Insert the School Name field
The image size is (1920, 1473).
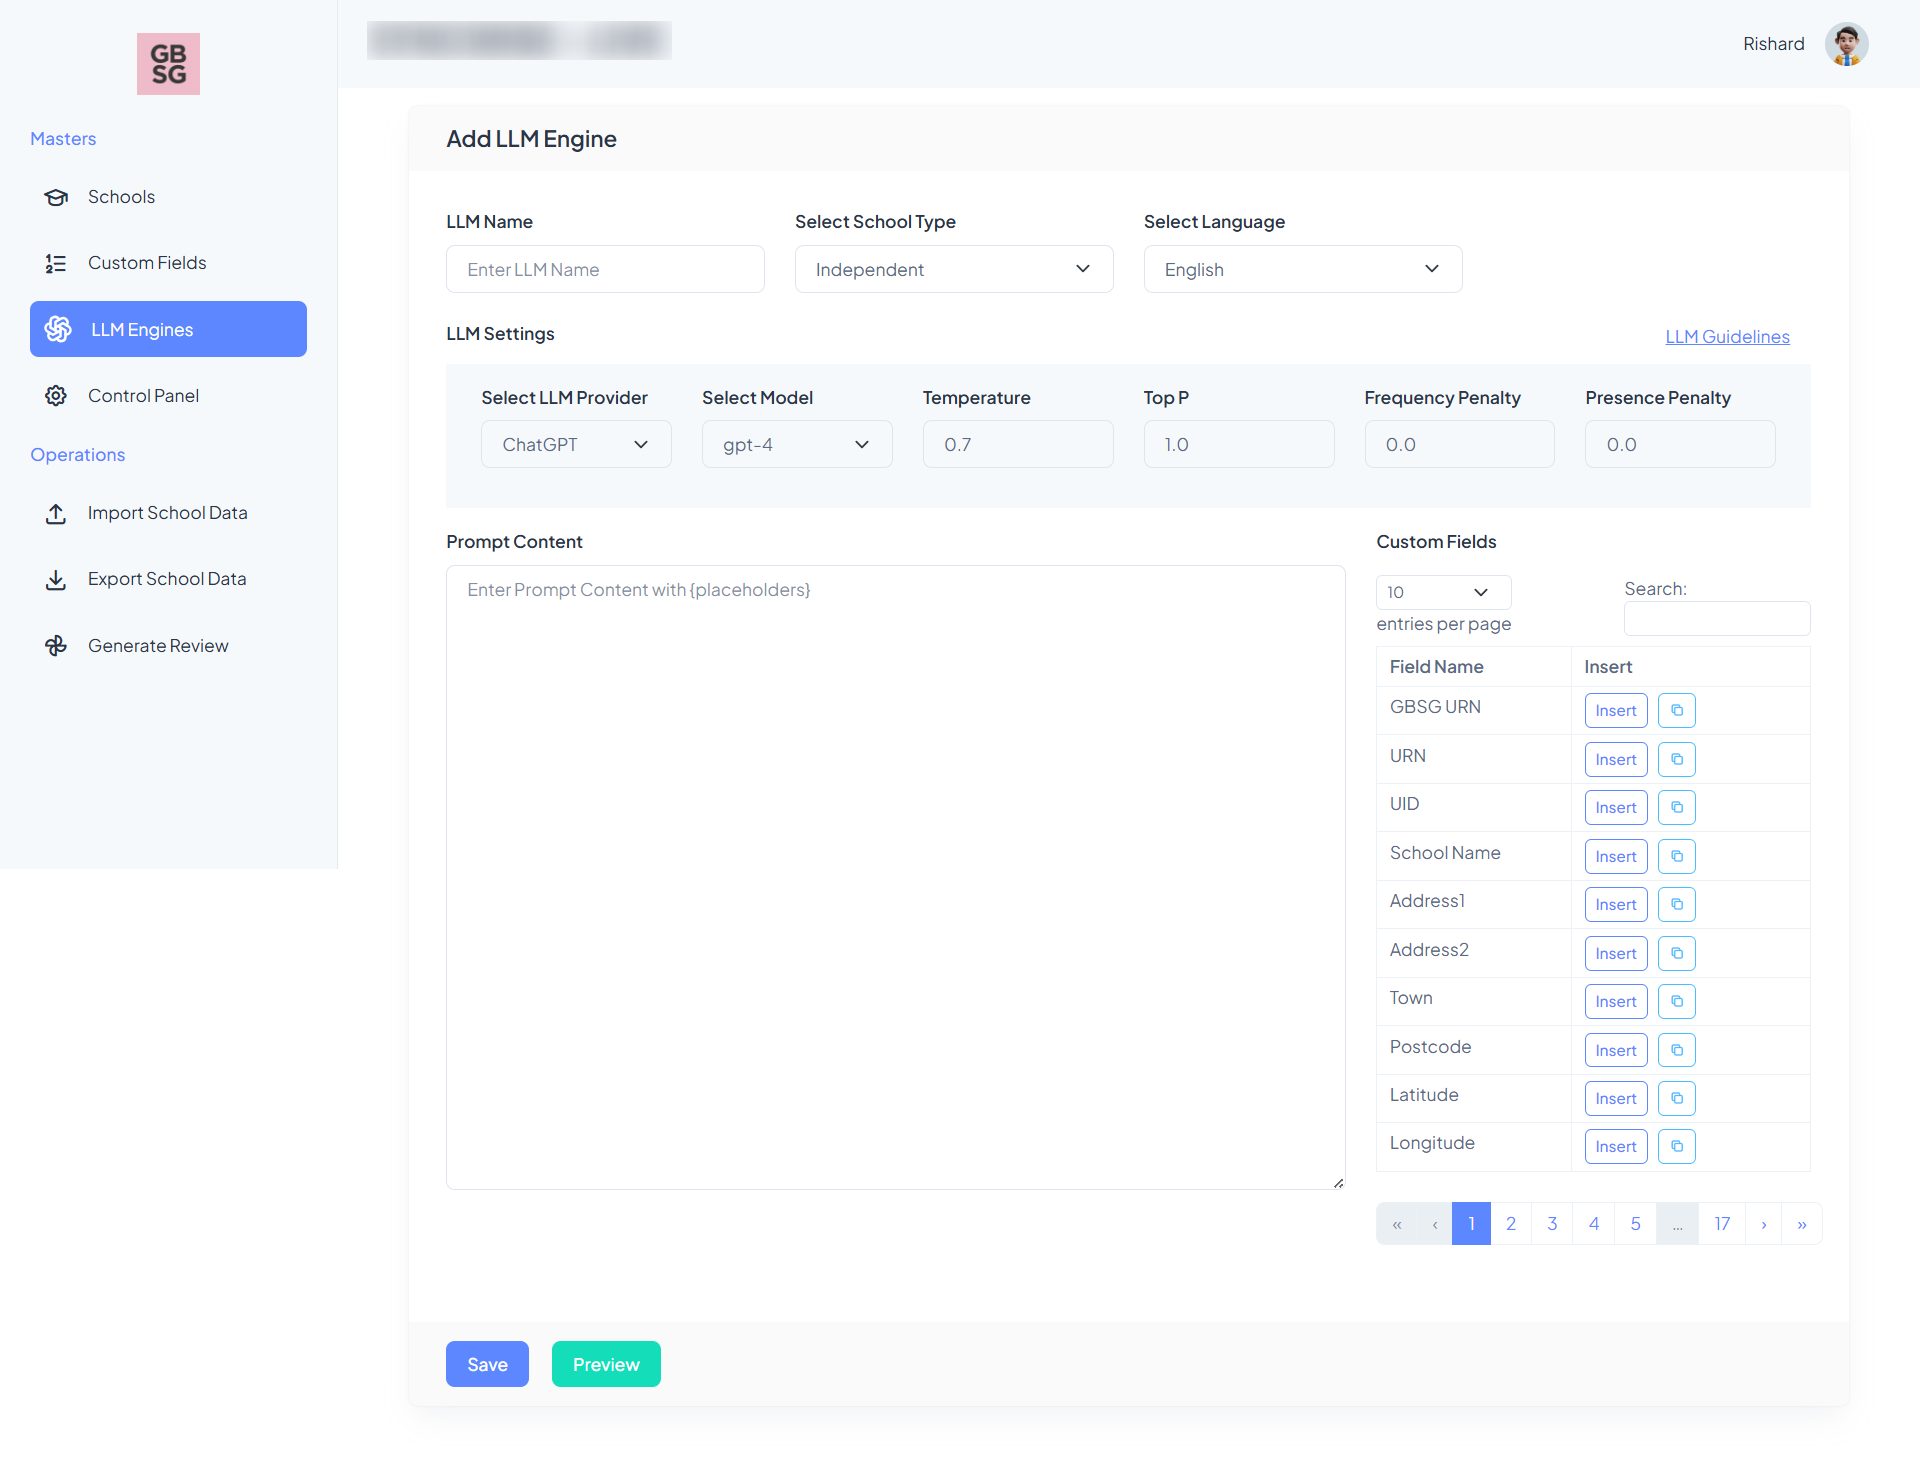pos(1616,857)
